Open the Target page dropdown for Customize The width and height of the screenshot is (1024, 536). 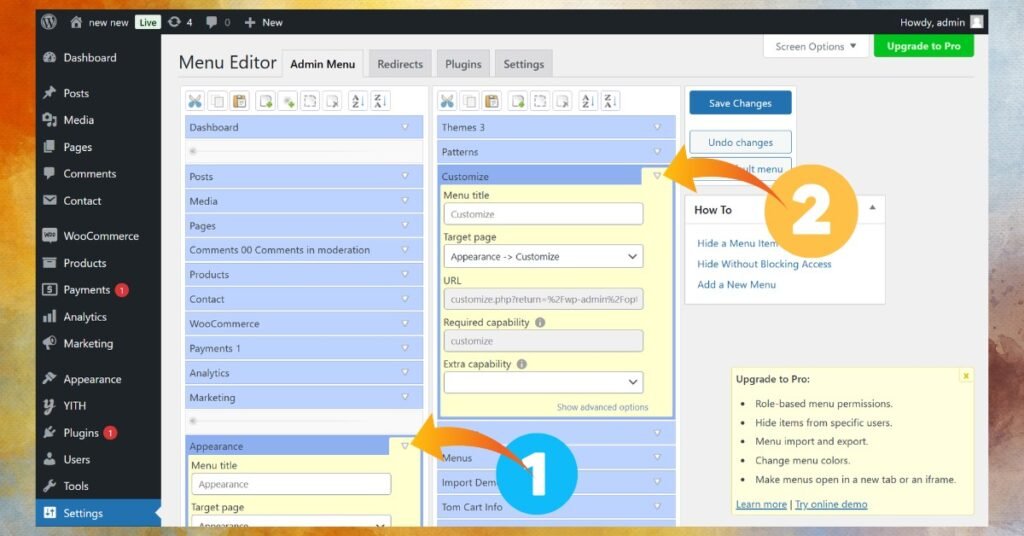[543, 257]
